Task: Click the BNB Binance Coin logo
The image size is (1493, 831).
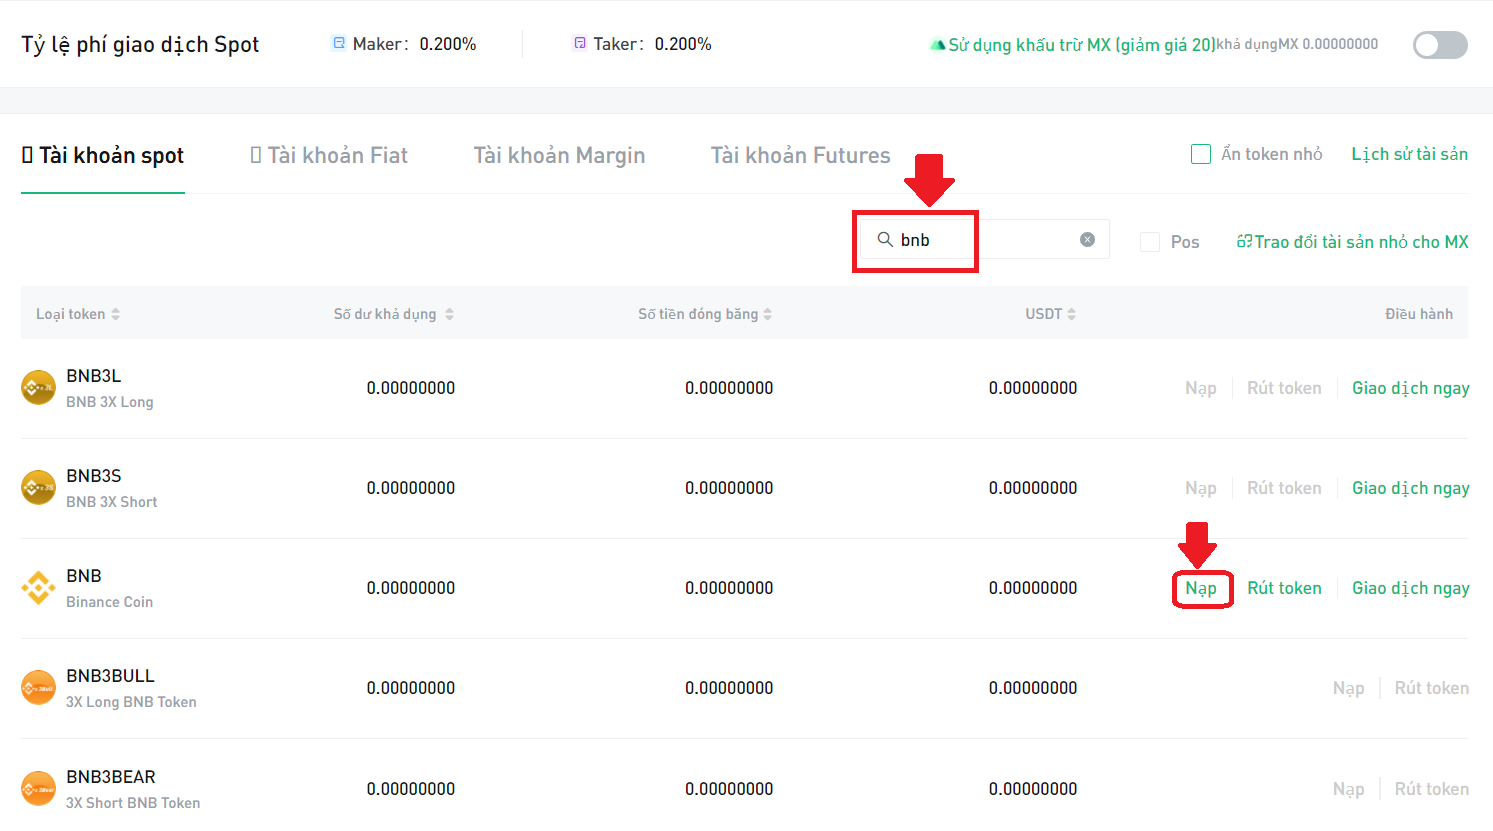Action: tap(38, 588)
